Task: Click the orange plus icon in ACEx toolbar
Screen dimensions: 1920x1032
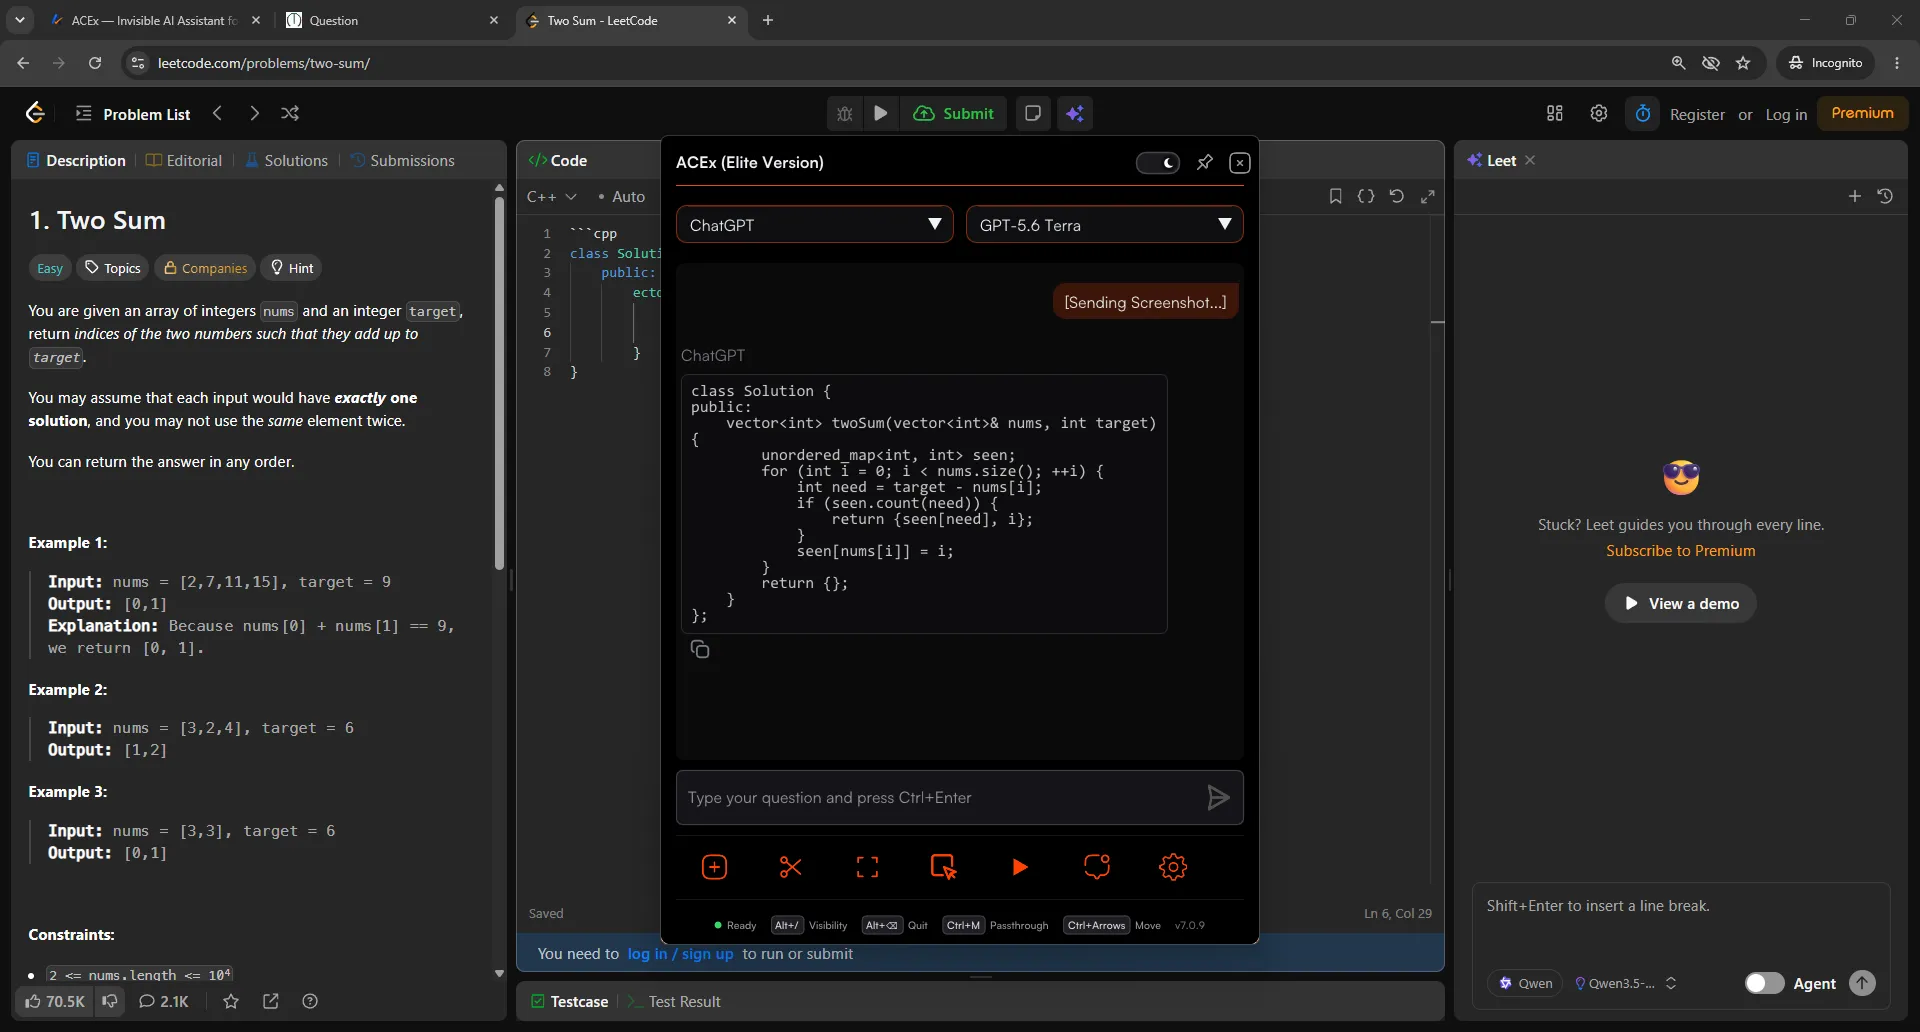Action: (x=714, y=867)
